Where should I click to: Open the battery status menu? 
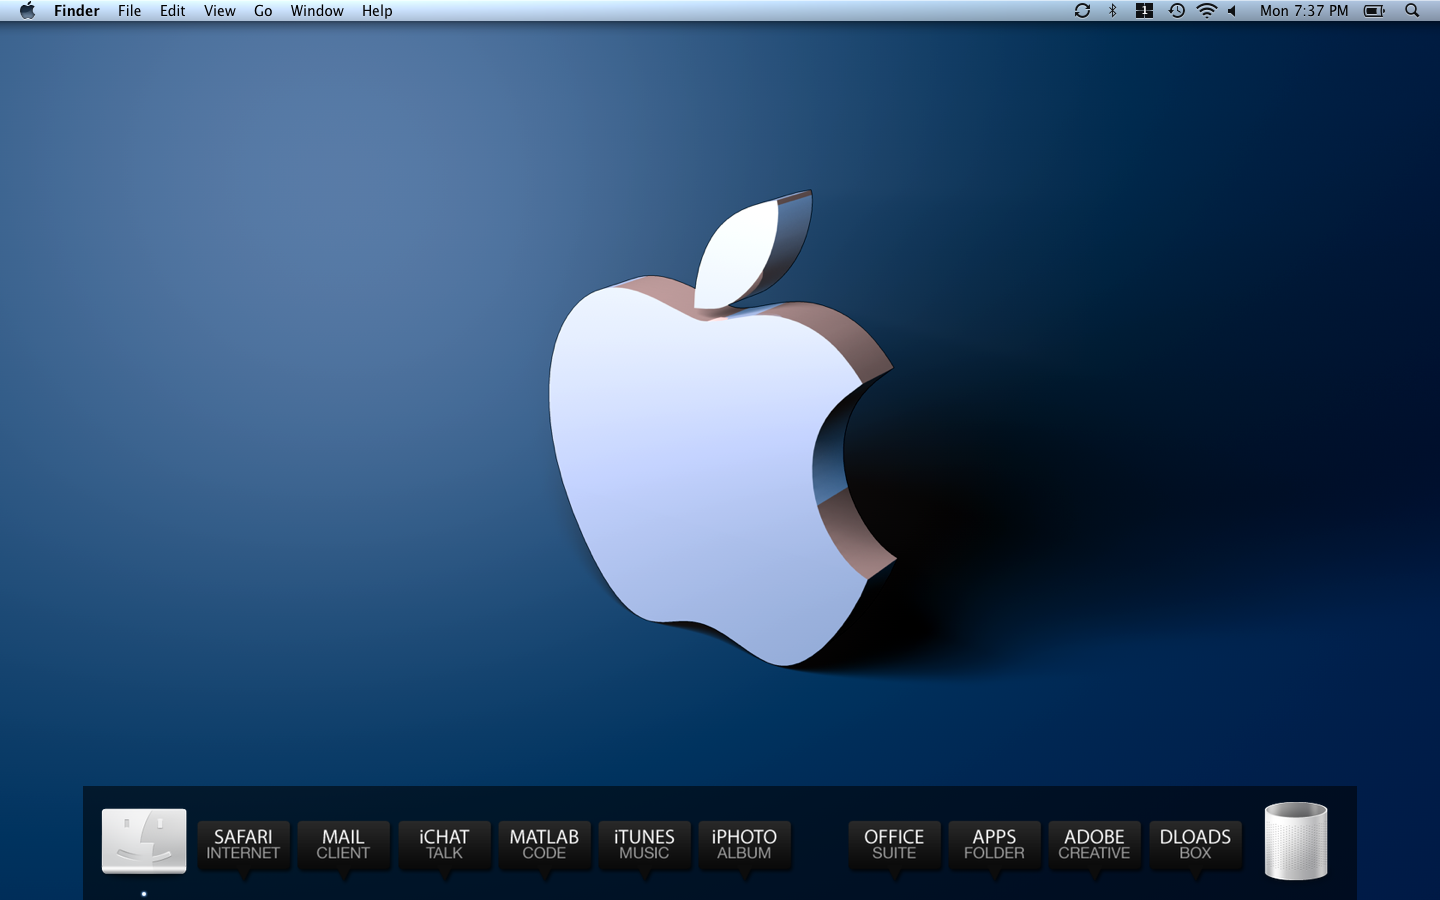(1375, 11)
